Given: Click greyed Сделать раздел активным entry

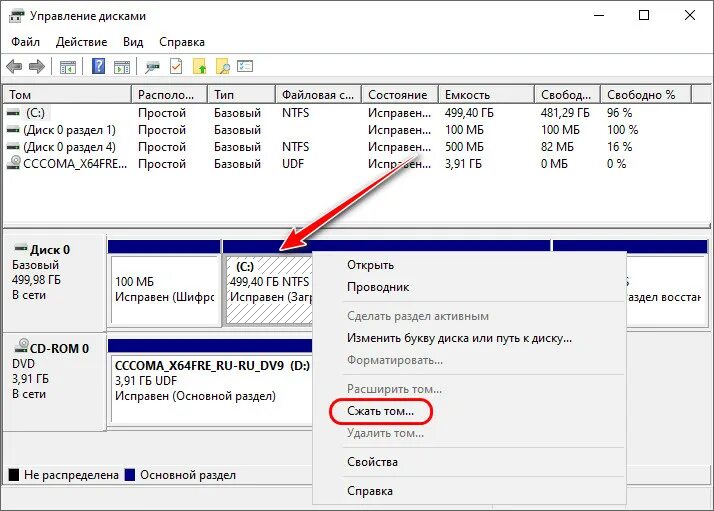Looking at the screenshot, I should tap(469, 316).
